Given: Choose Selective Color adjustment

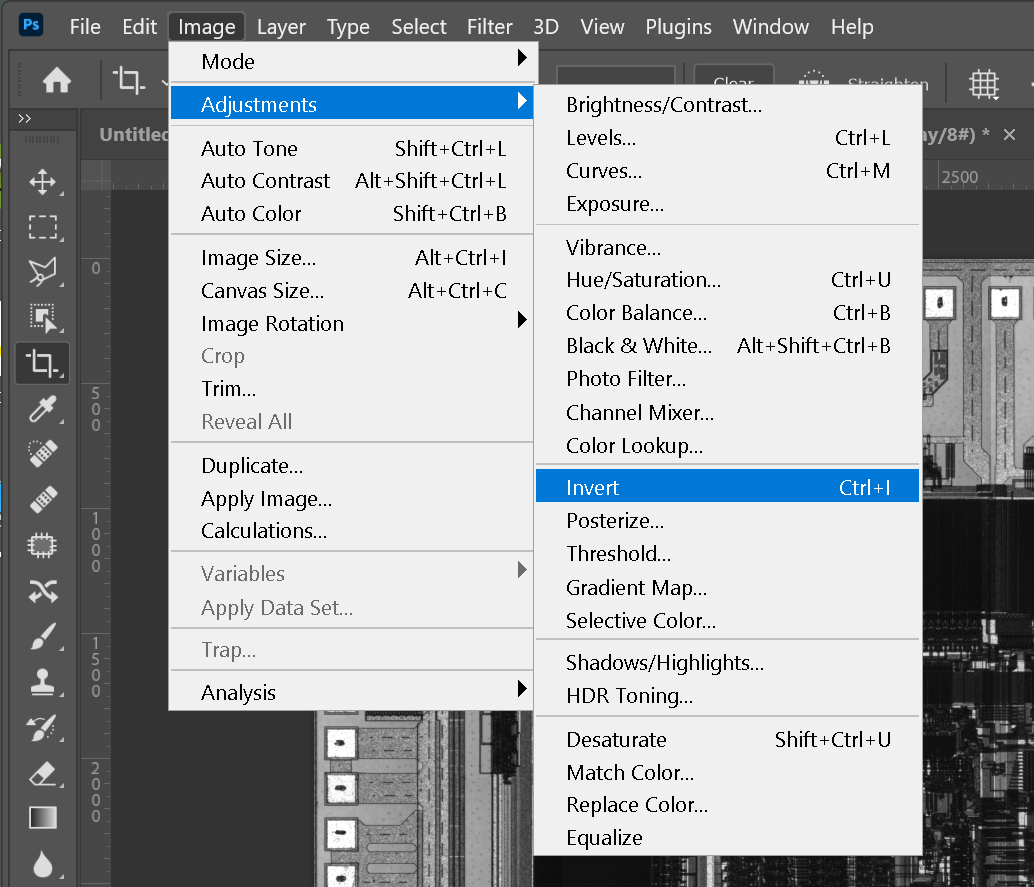Looking at the screenshot, I should pyautogui.click(x=727, y=620).
